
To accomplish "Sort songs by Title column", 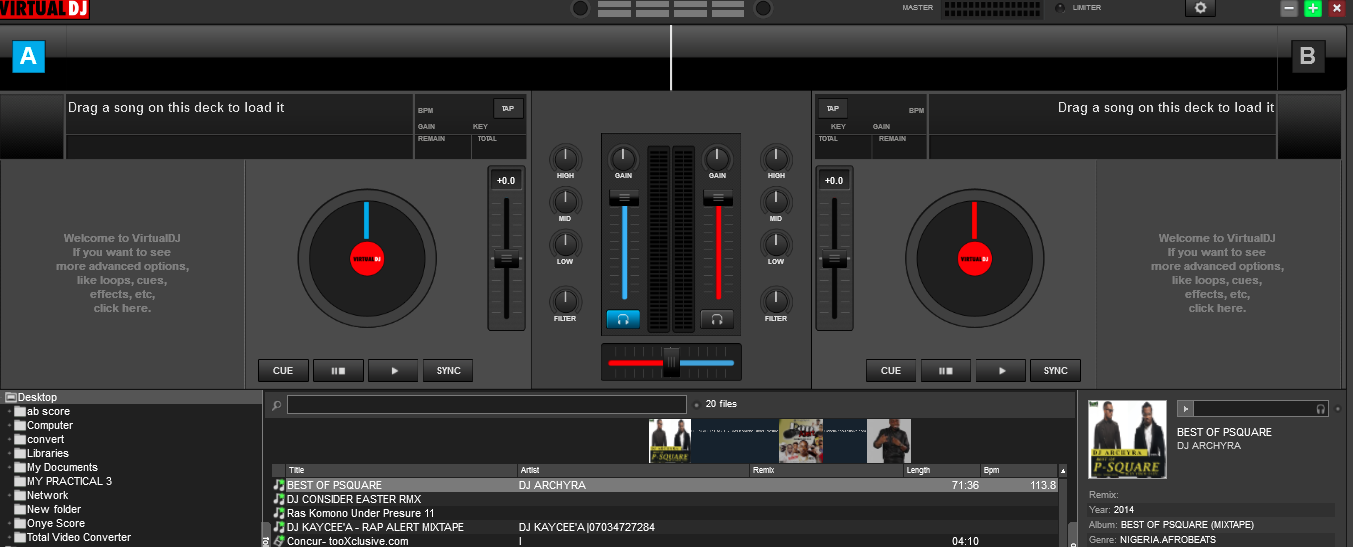I will pyautogui.click(x=401, y=470).
